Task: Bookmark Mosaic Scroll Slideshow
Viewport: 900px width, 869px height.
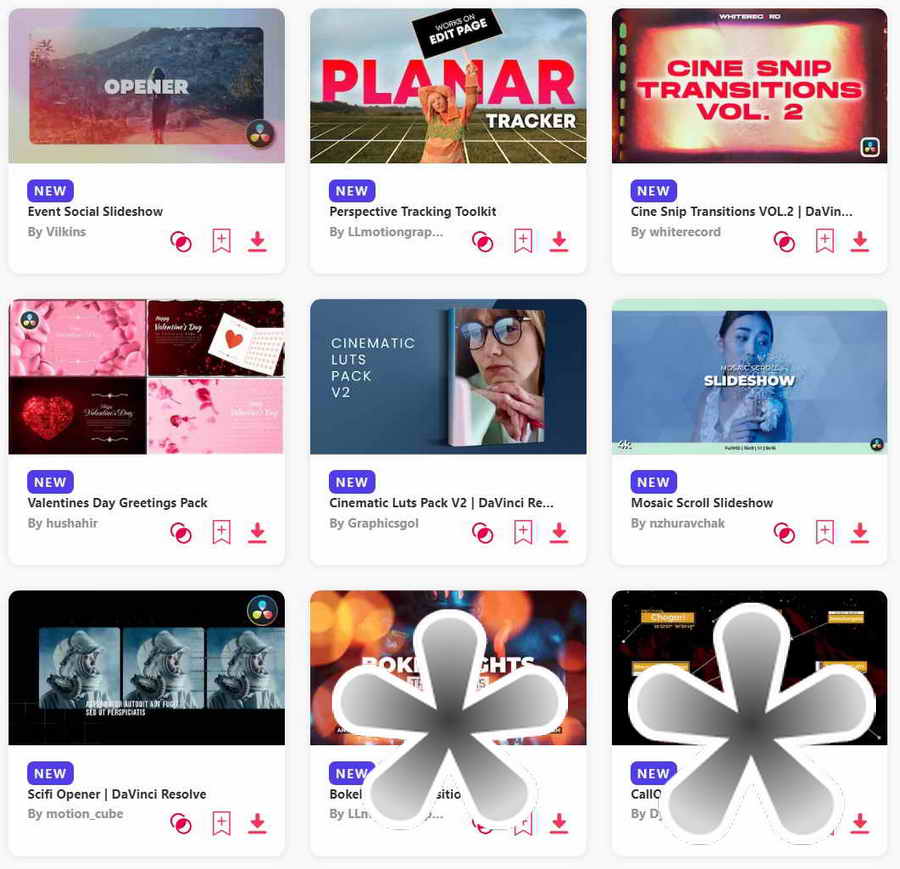Action: pos(825,532)
